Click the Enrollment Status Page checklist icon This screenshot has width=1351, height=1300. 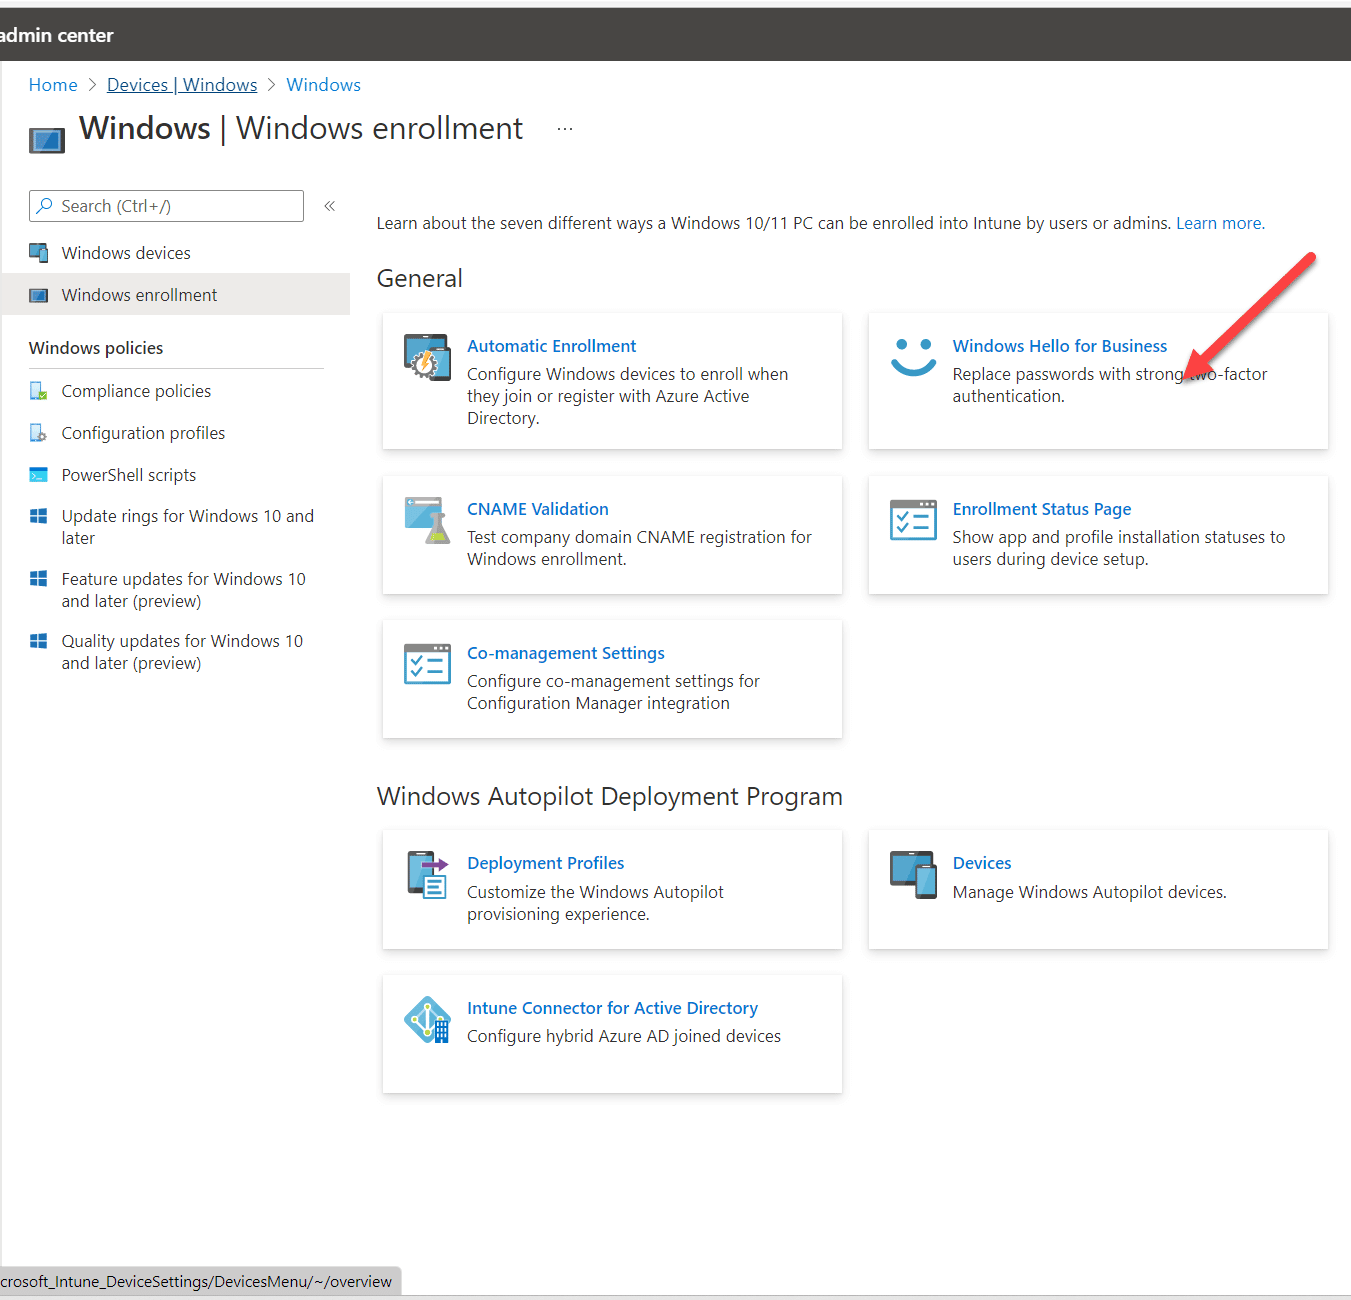click(913, 520)
